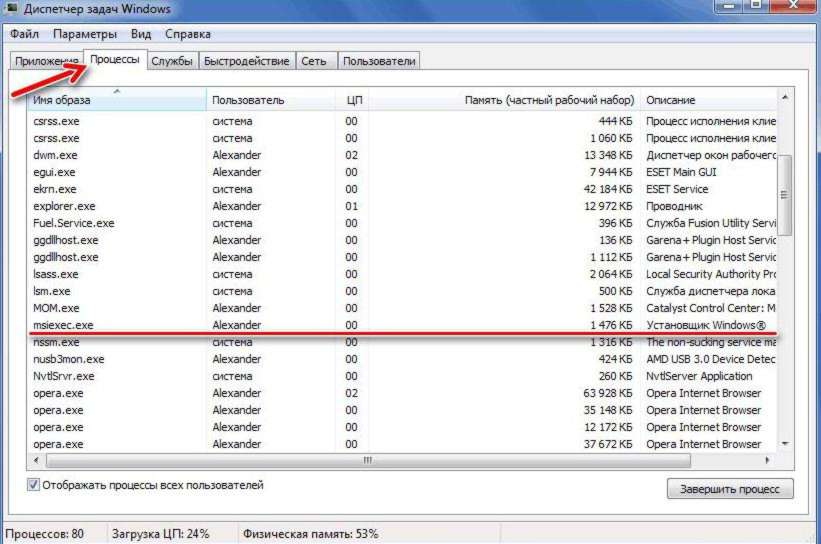
Task: Click the Установщик Windows description
Action: point(706,325)
